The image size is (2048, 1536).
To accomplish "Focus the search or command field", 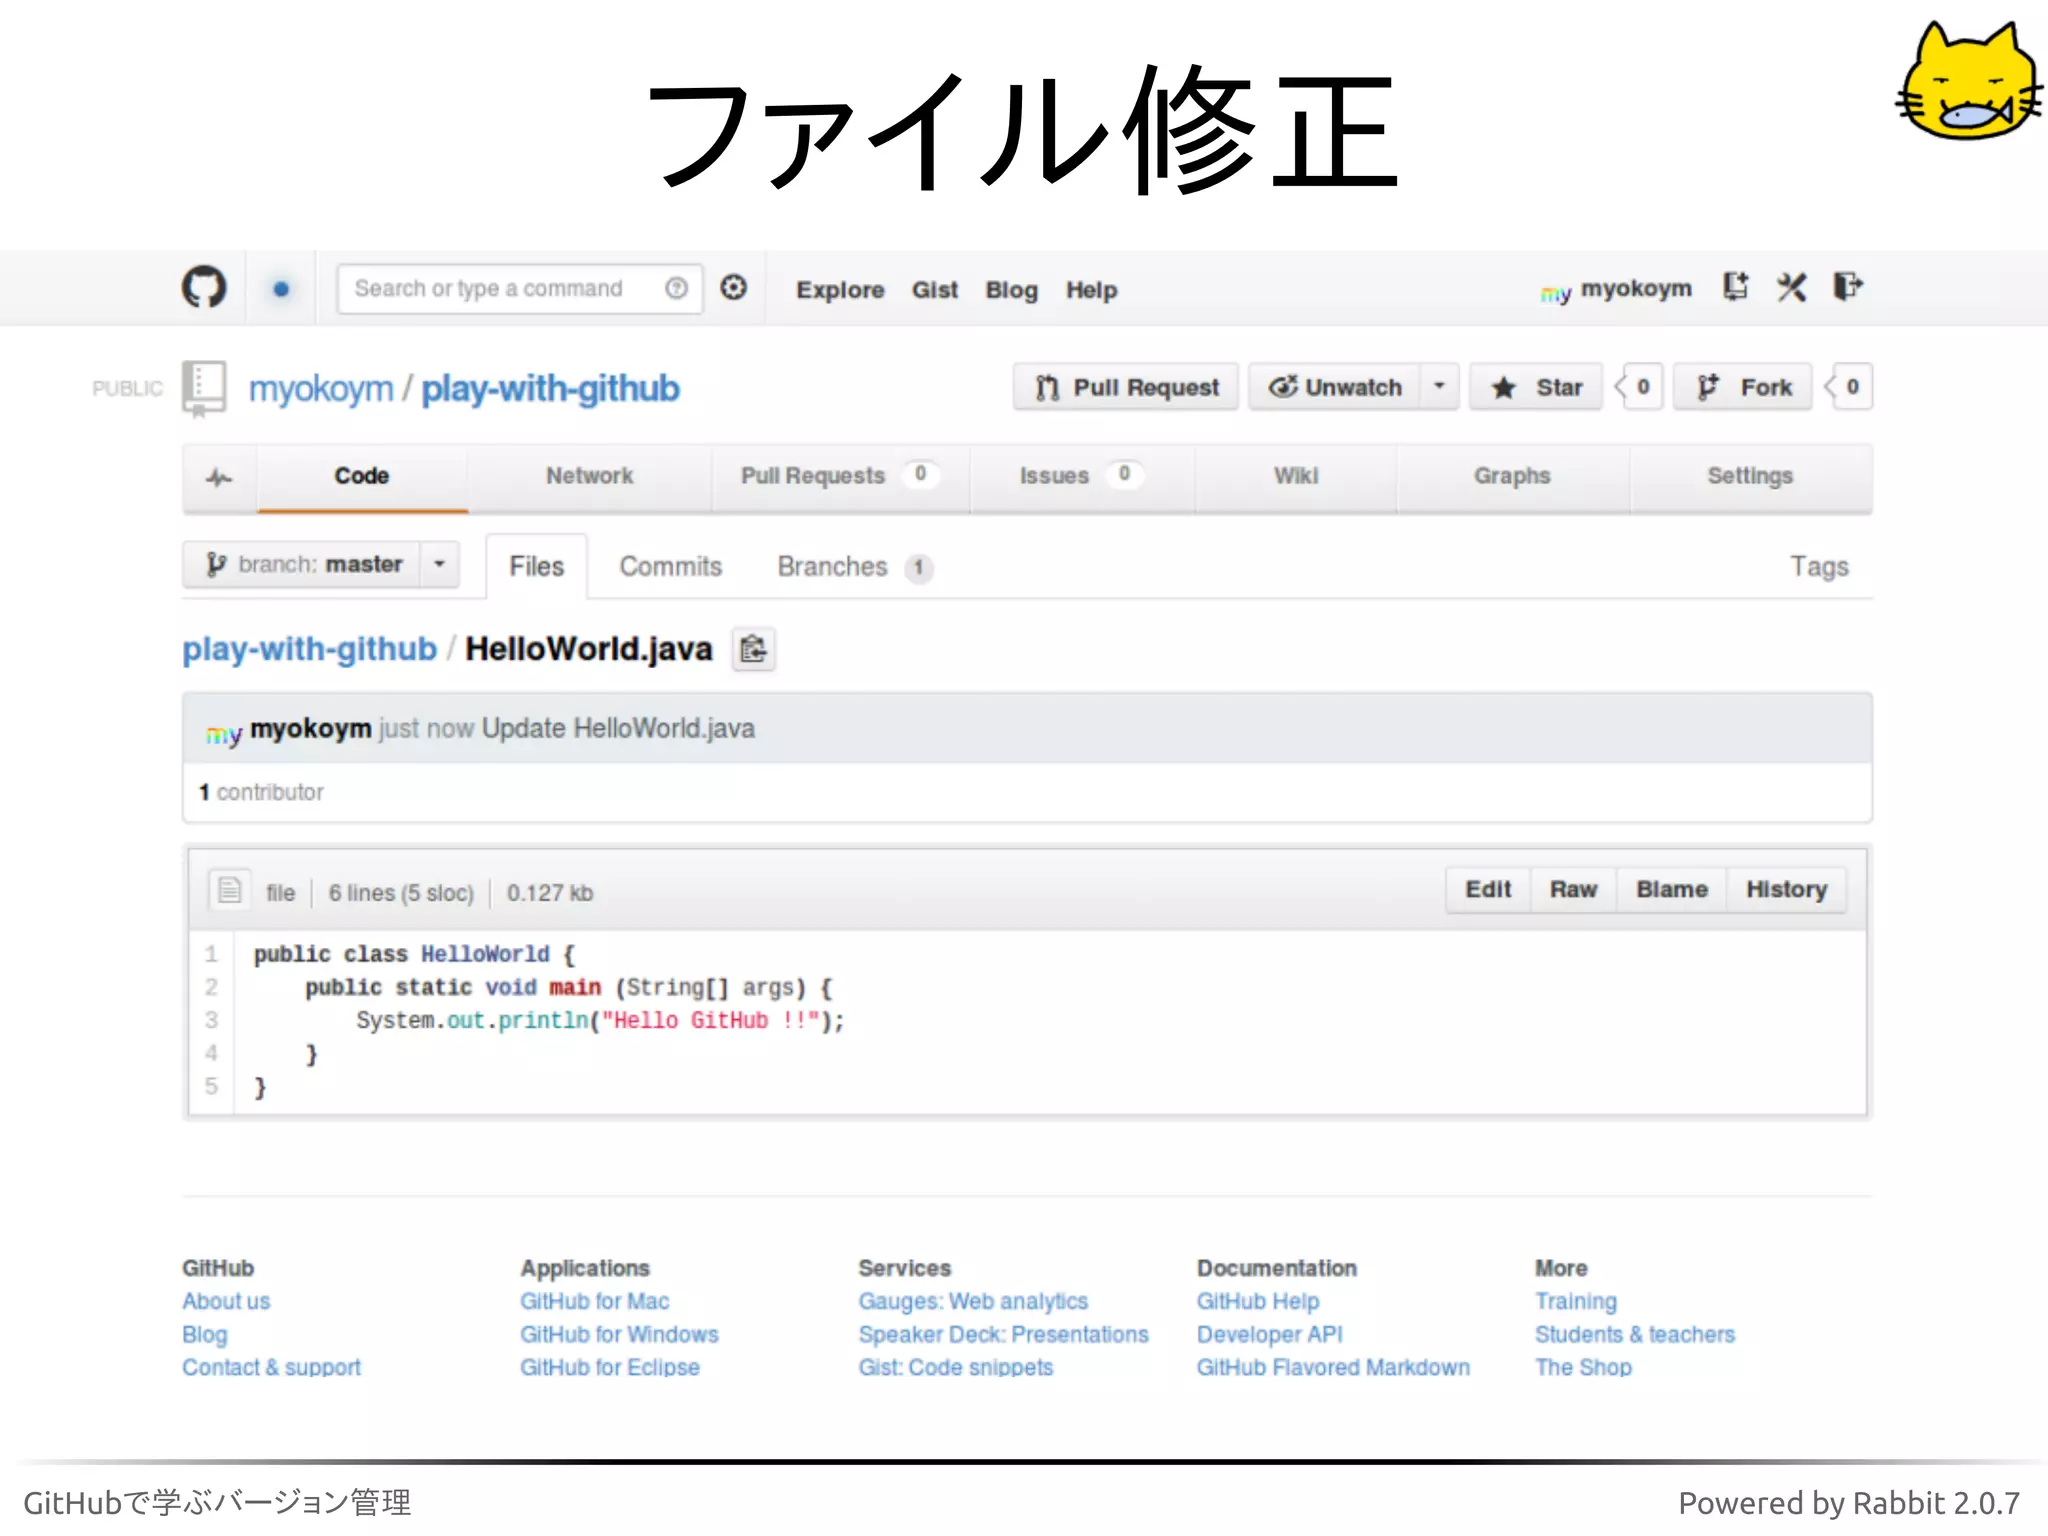I will [x=519, y=289].
